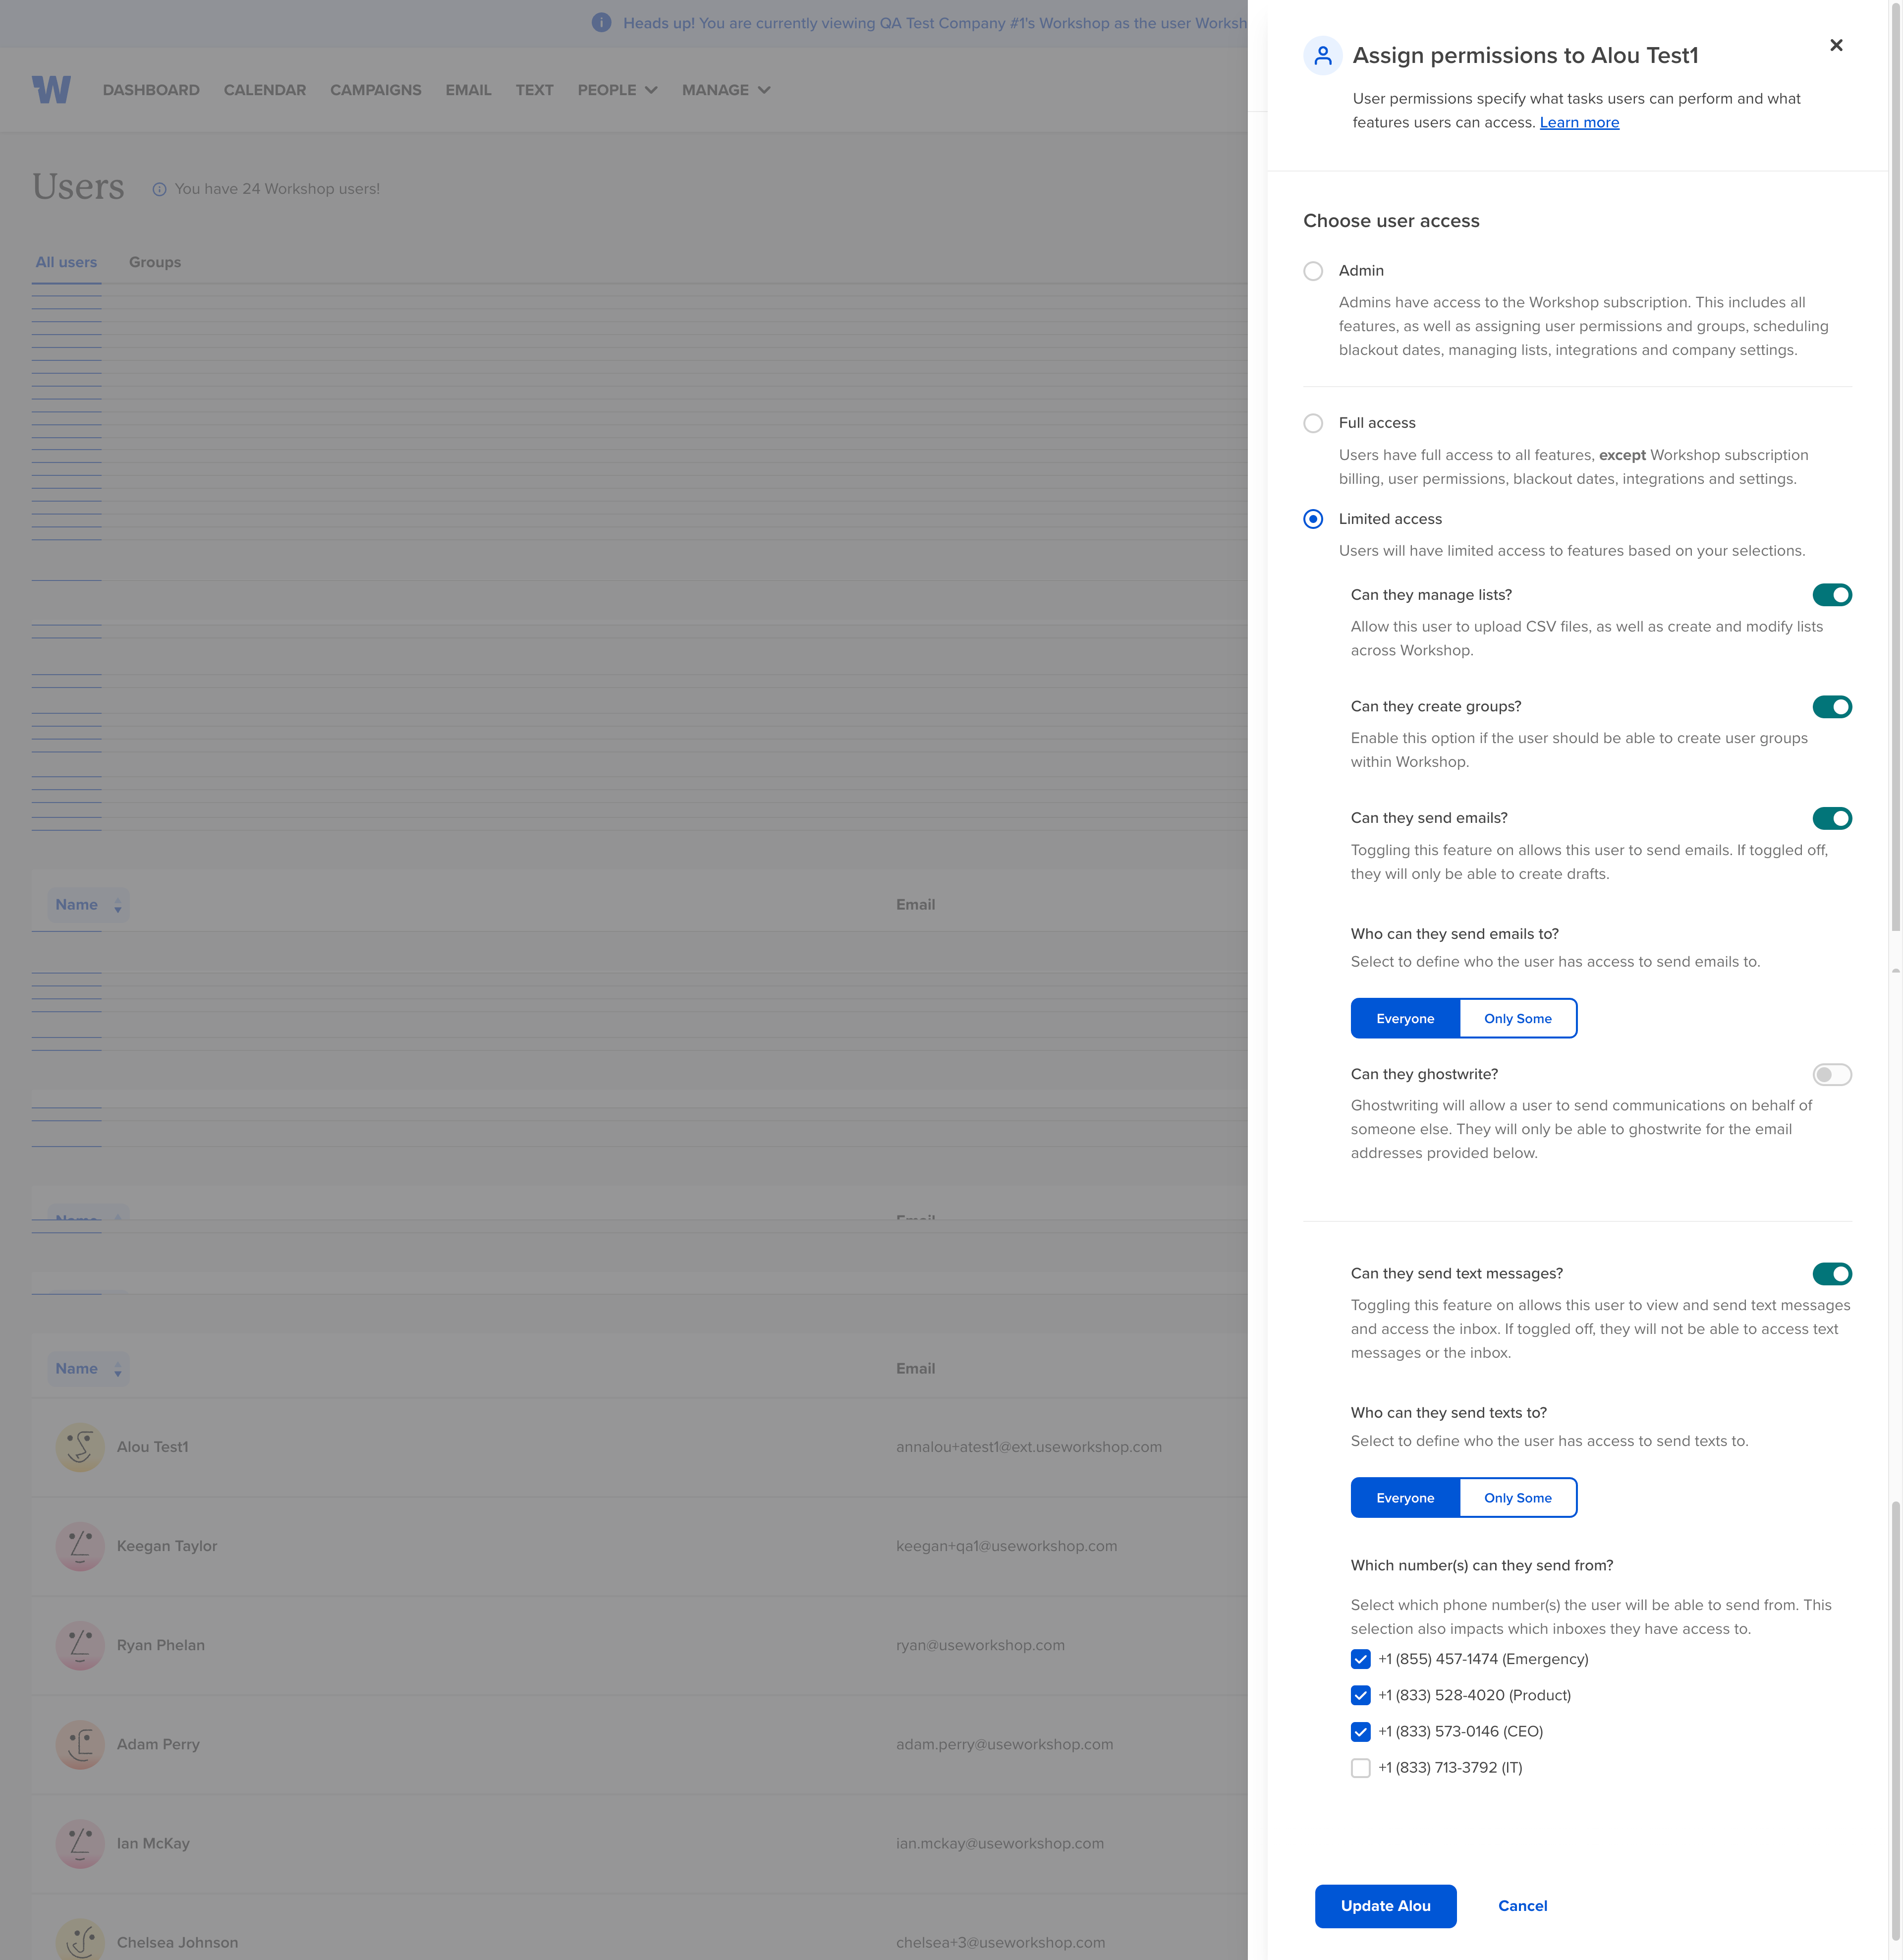Image resolution: width=1903 pixels, height=1960 pixels.
Task: Toggle off 'Can they send emails?'
Action: 1832,818
